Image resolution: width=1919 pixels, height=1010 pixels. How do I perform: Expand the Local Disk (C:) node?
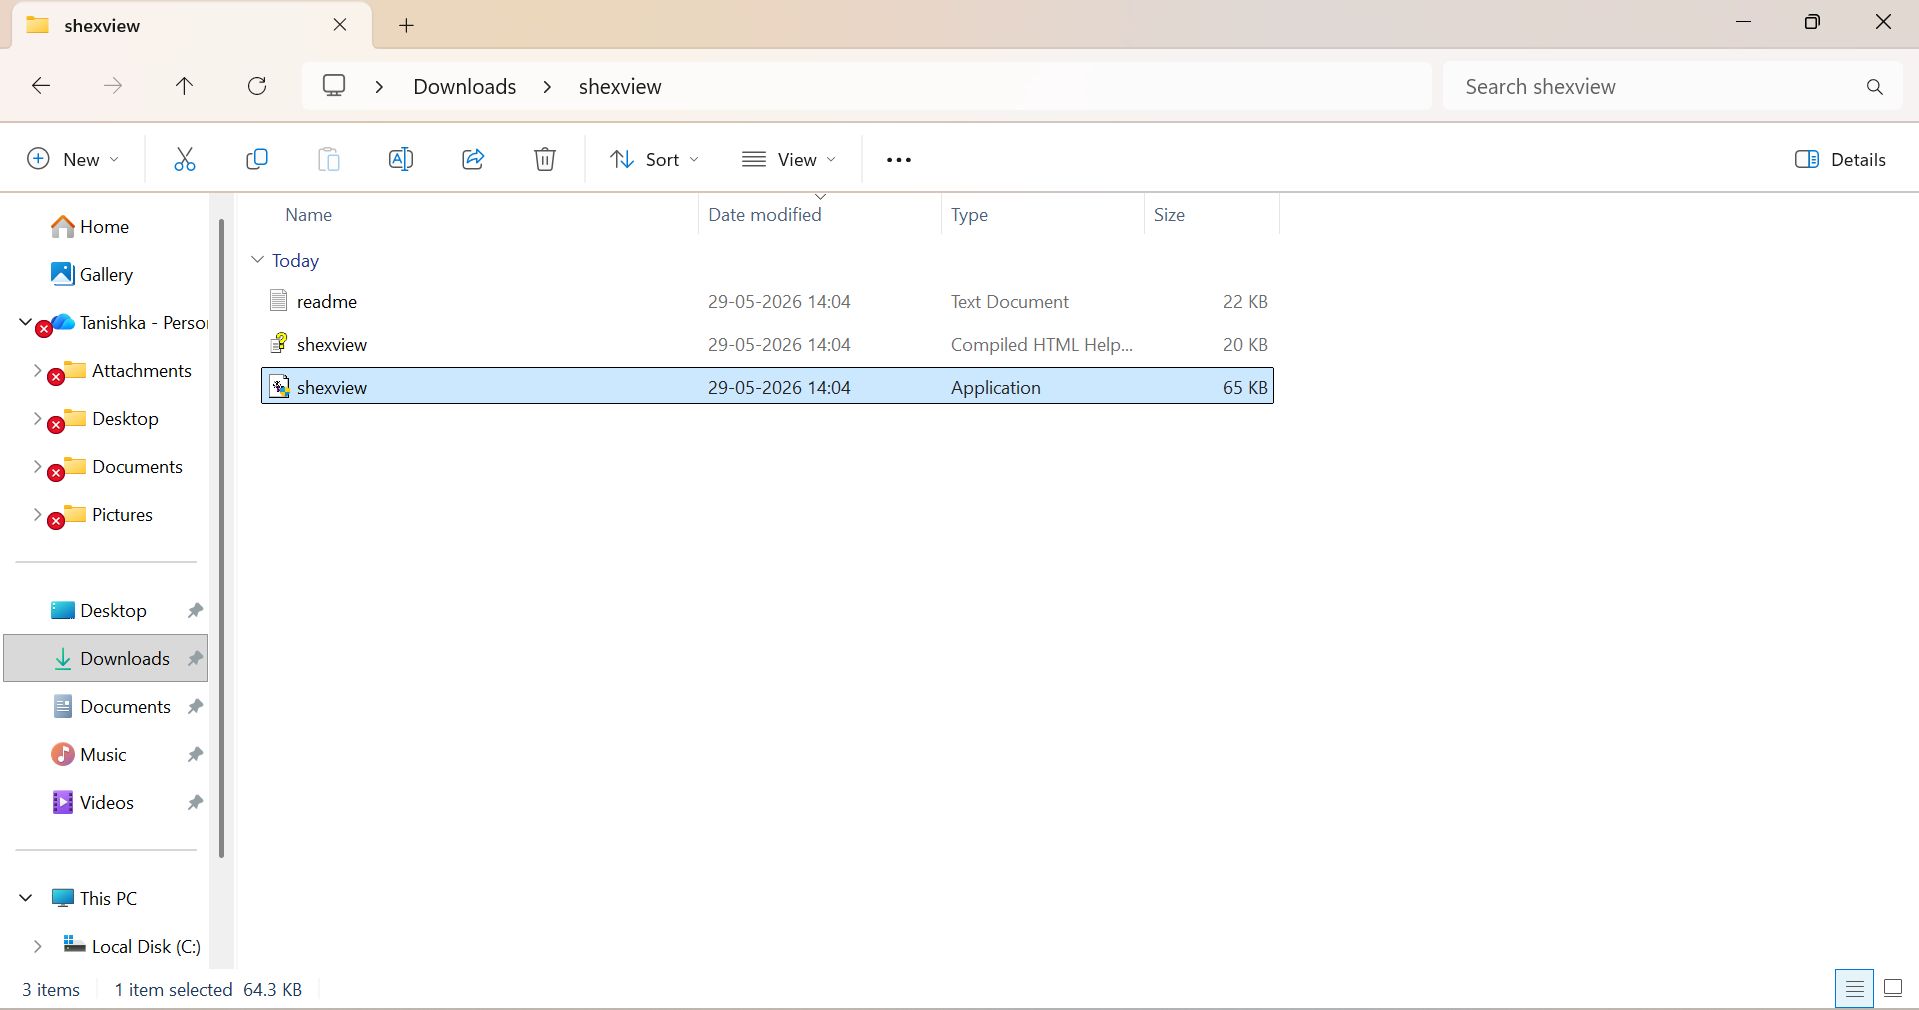[37, 946]
